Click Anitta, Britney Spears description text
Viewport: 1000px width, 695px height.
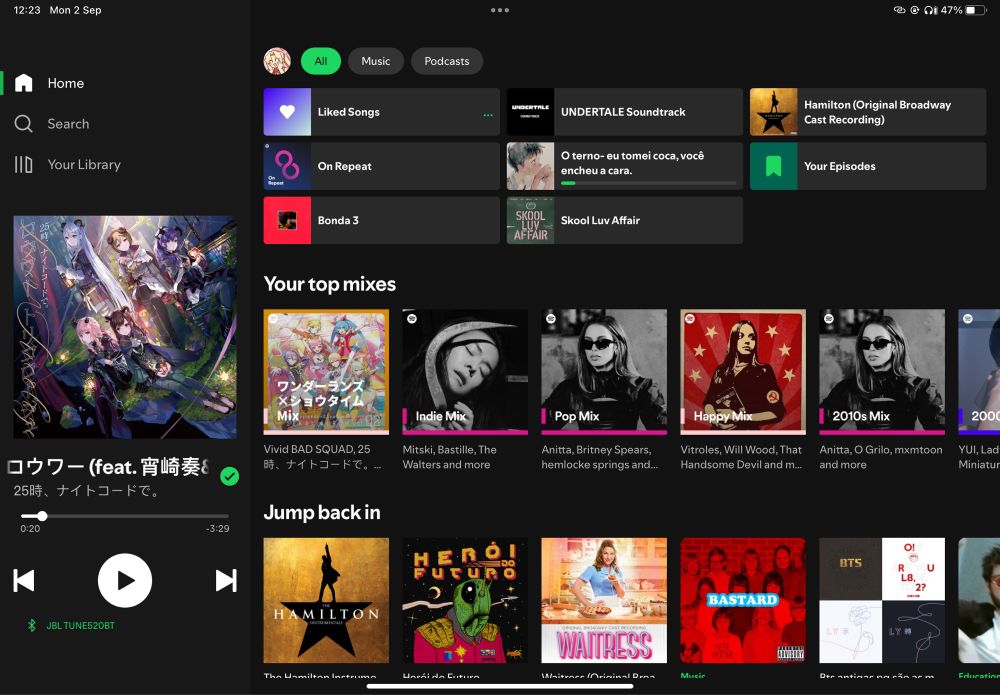coord(599,457)
